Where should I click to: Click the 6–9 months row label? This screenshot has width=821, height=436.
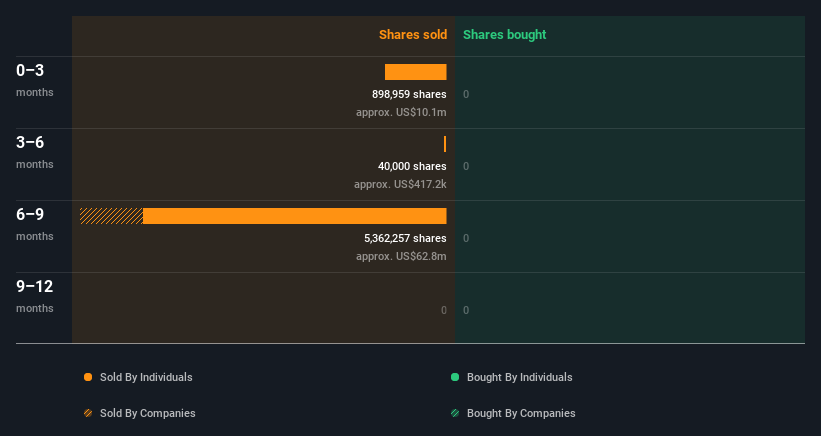coord(35,224)
